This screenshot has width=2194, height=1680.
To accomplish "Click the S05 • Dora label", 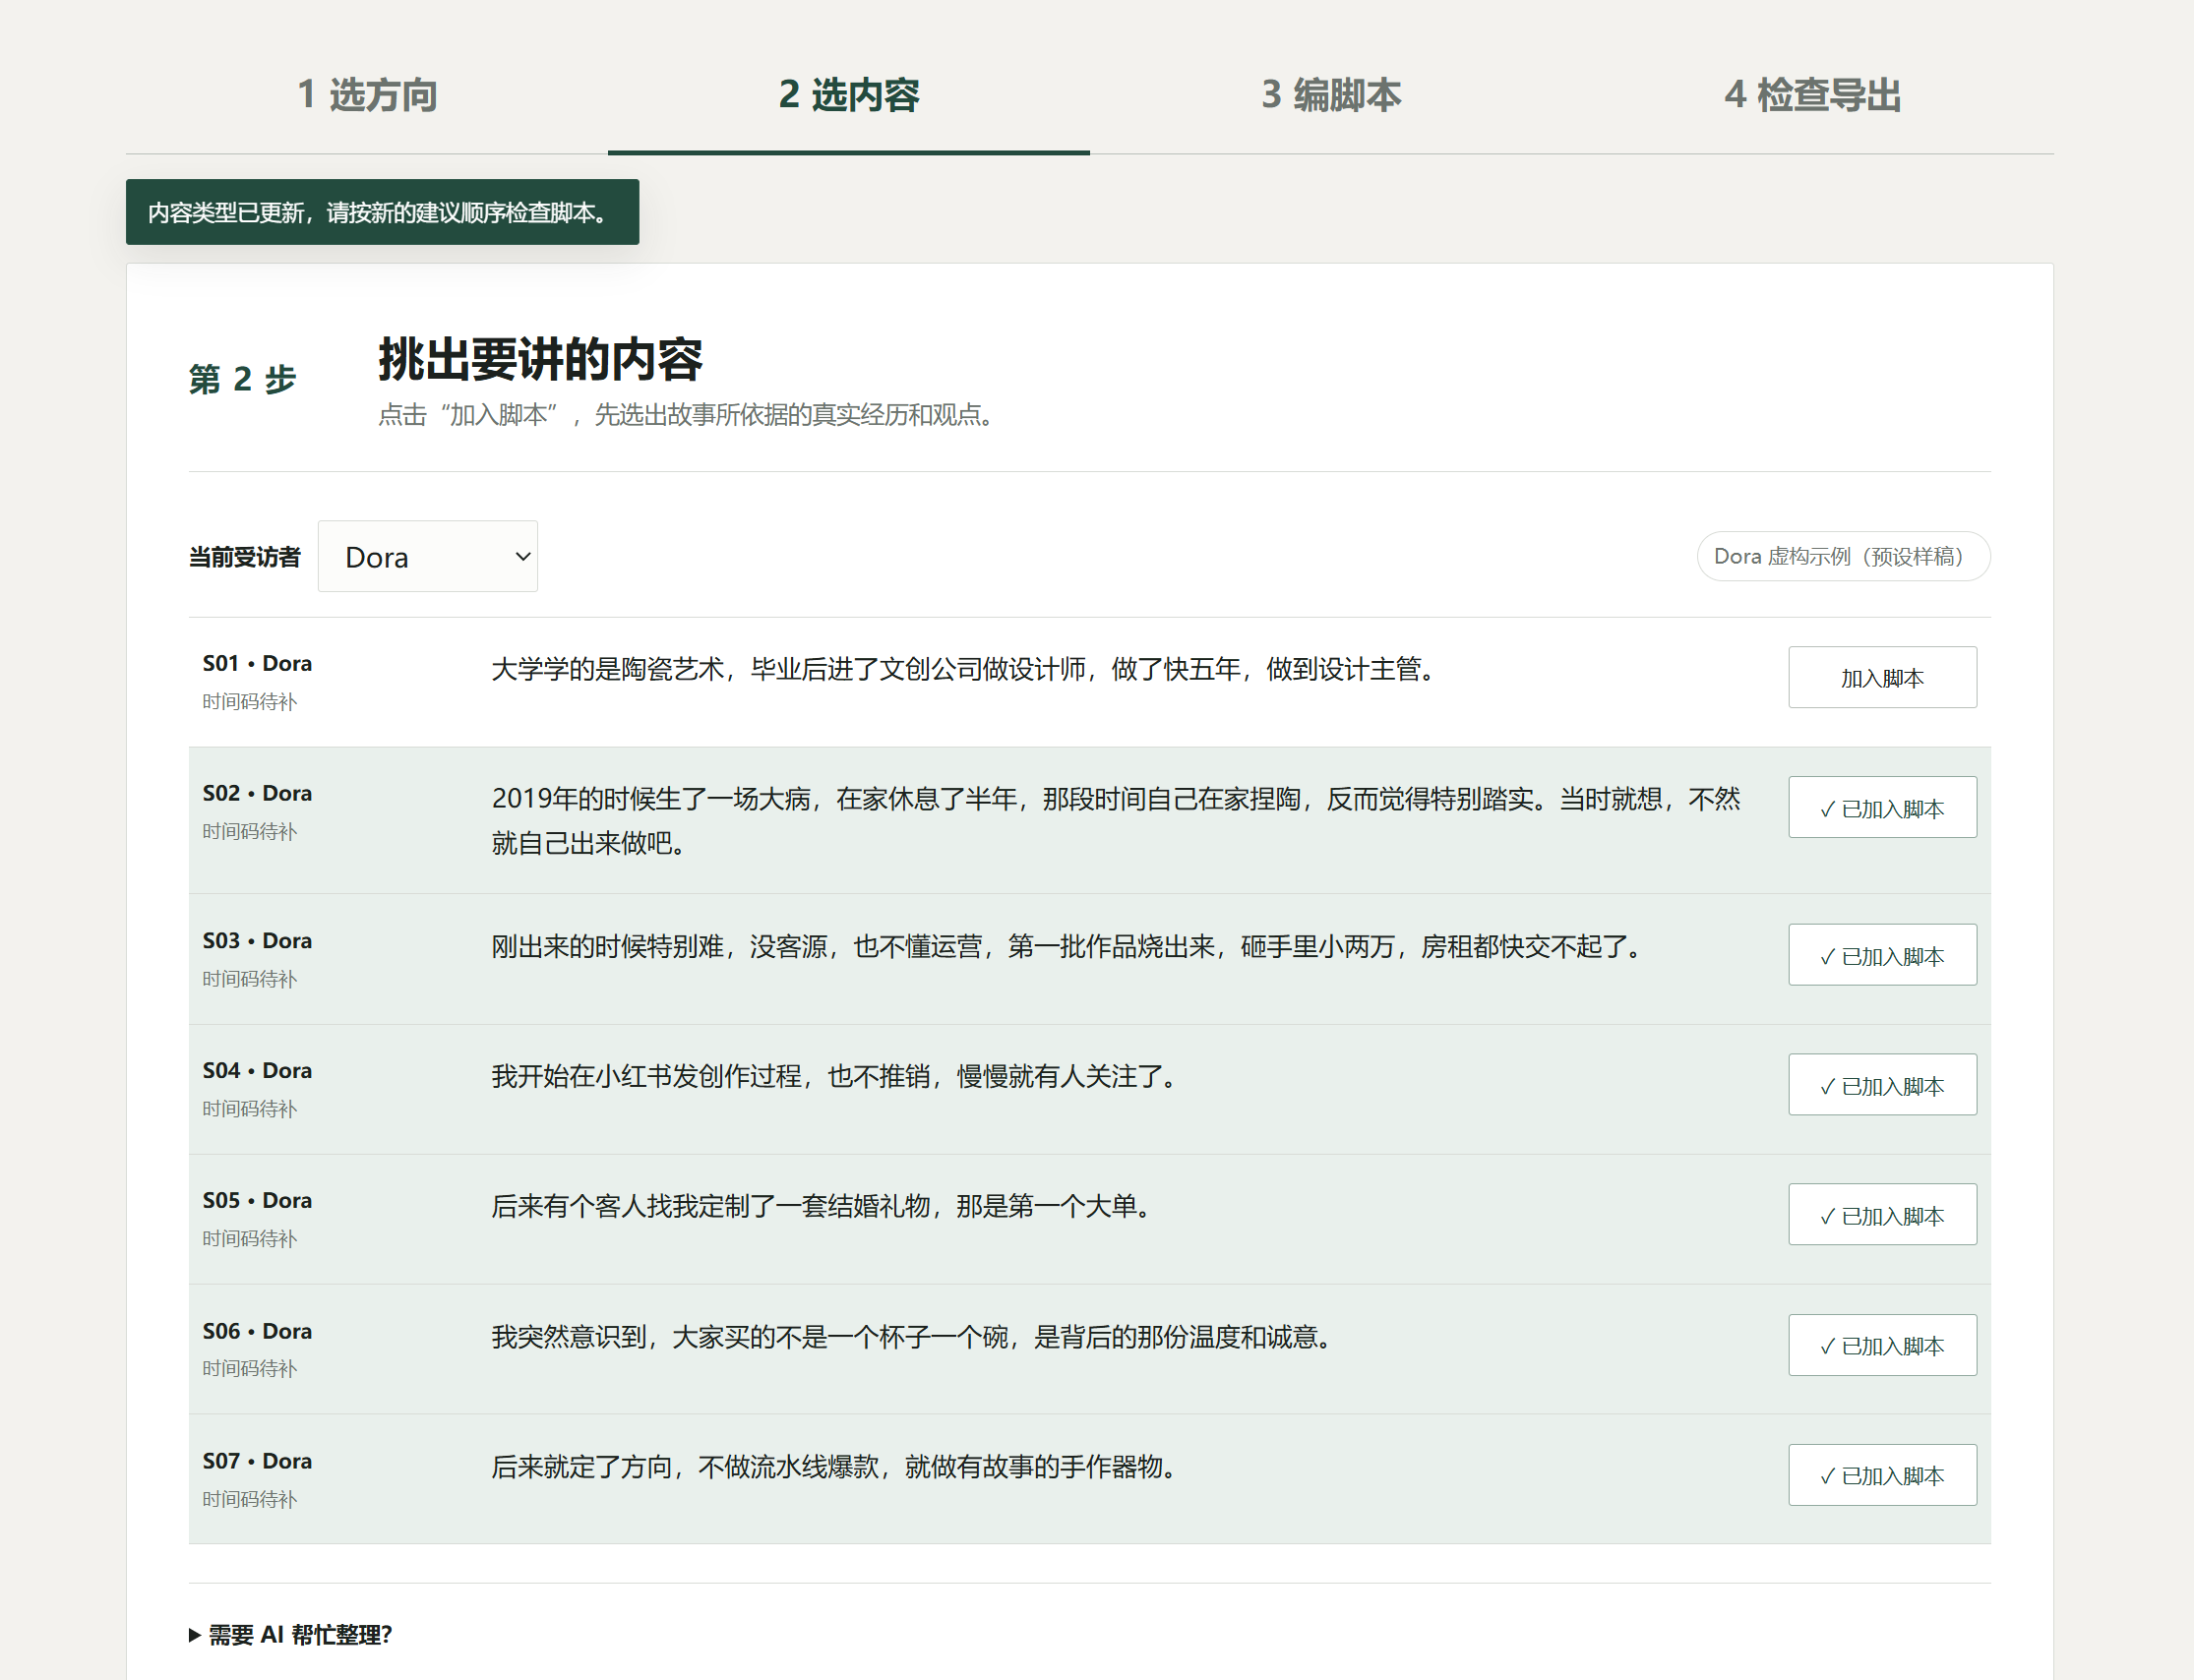I will tap(257, 1201).
